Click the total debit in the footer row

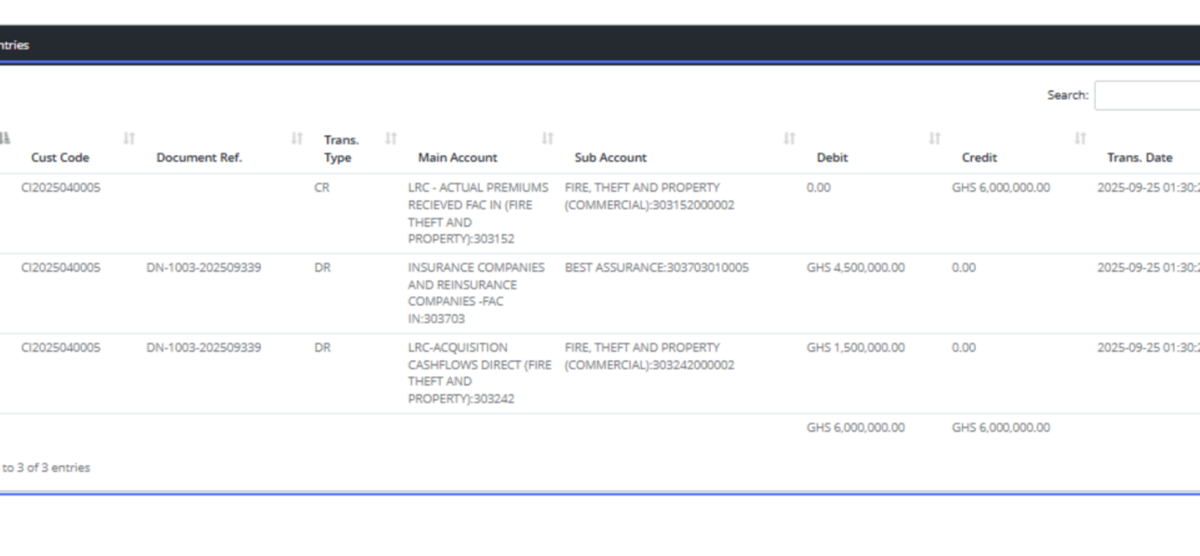pyautogui.click(x=855, y=428)
